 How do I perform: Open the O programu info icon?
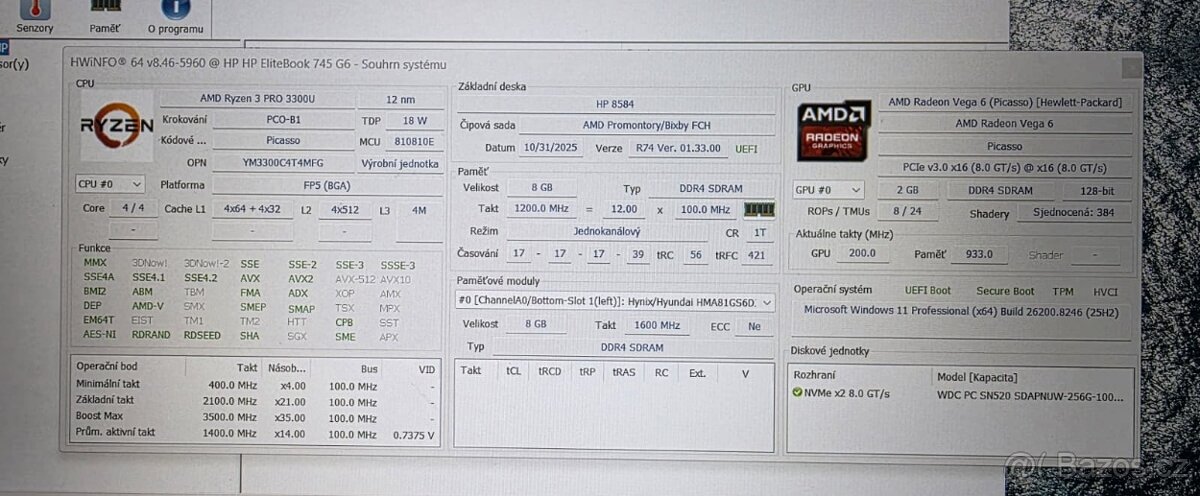pos(174,9)
